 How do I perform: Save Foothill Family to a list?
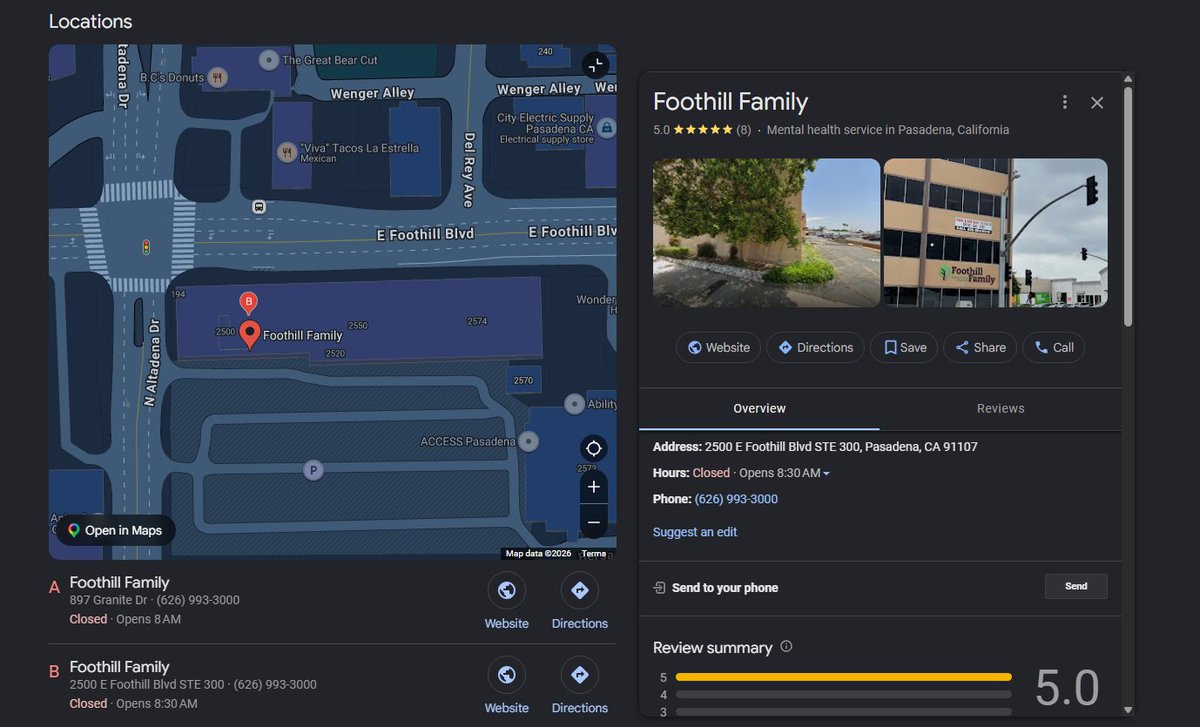(904, 347)
